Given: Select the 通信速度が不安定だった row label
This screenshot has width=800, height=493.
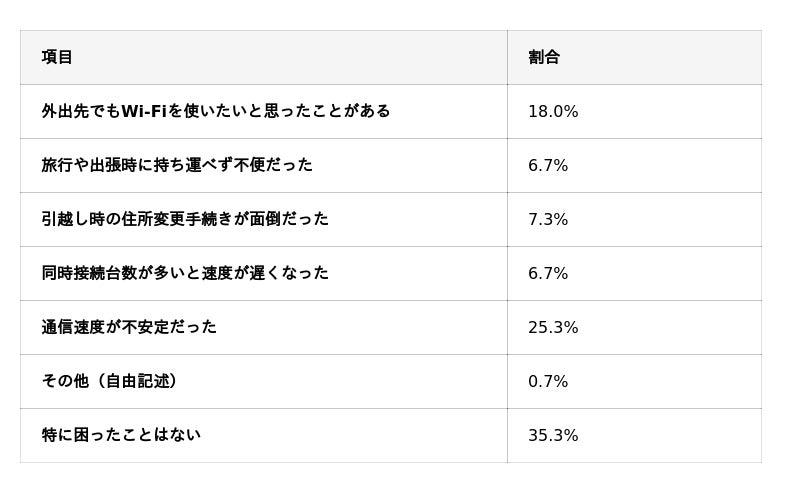Looking at the screenshot, I should click(128, 327).
